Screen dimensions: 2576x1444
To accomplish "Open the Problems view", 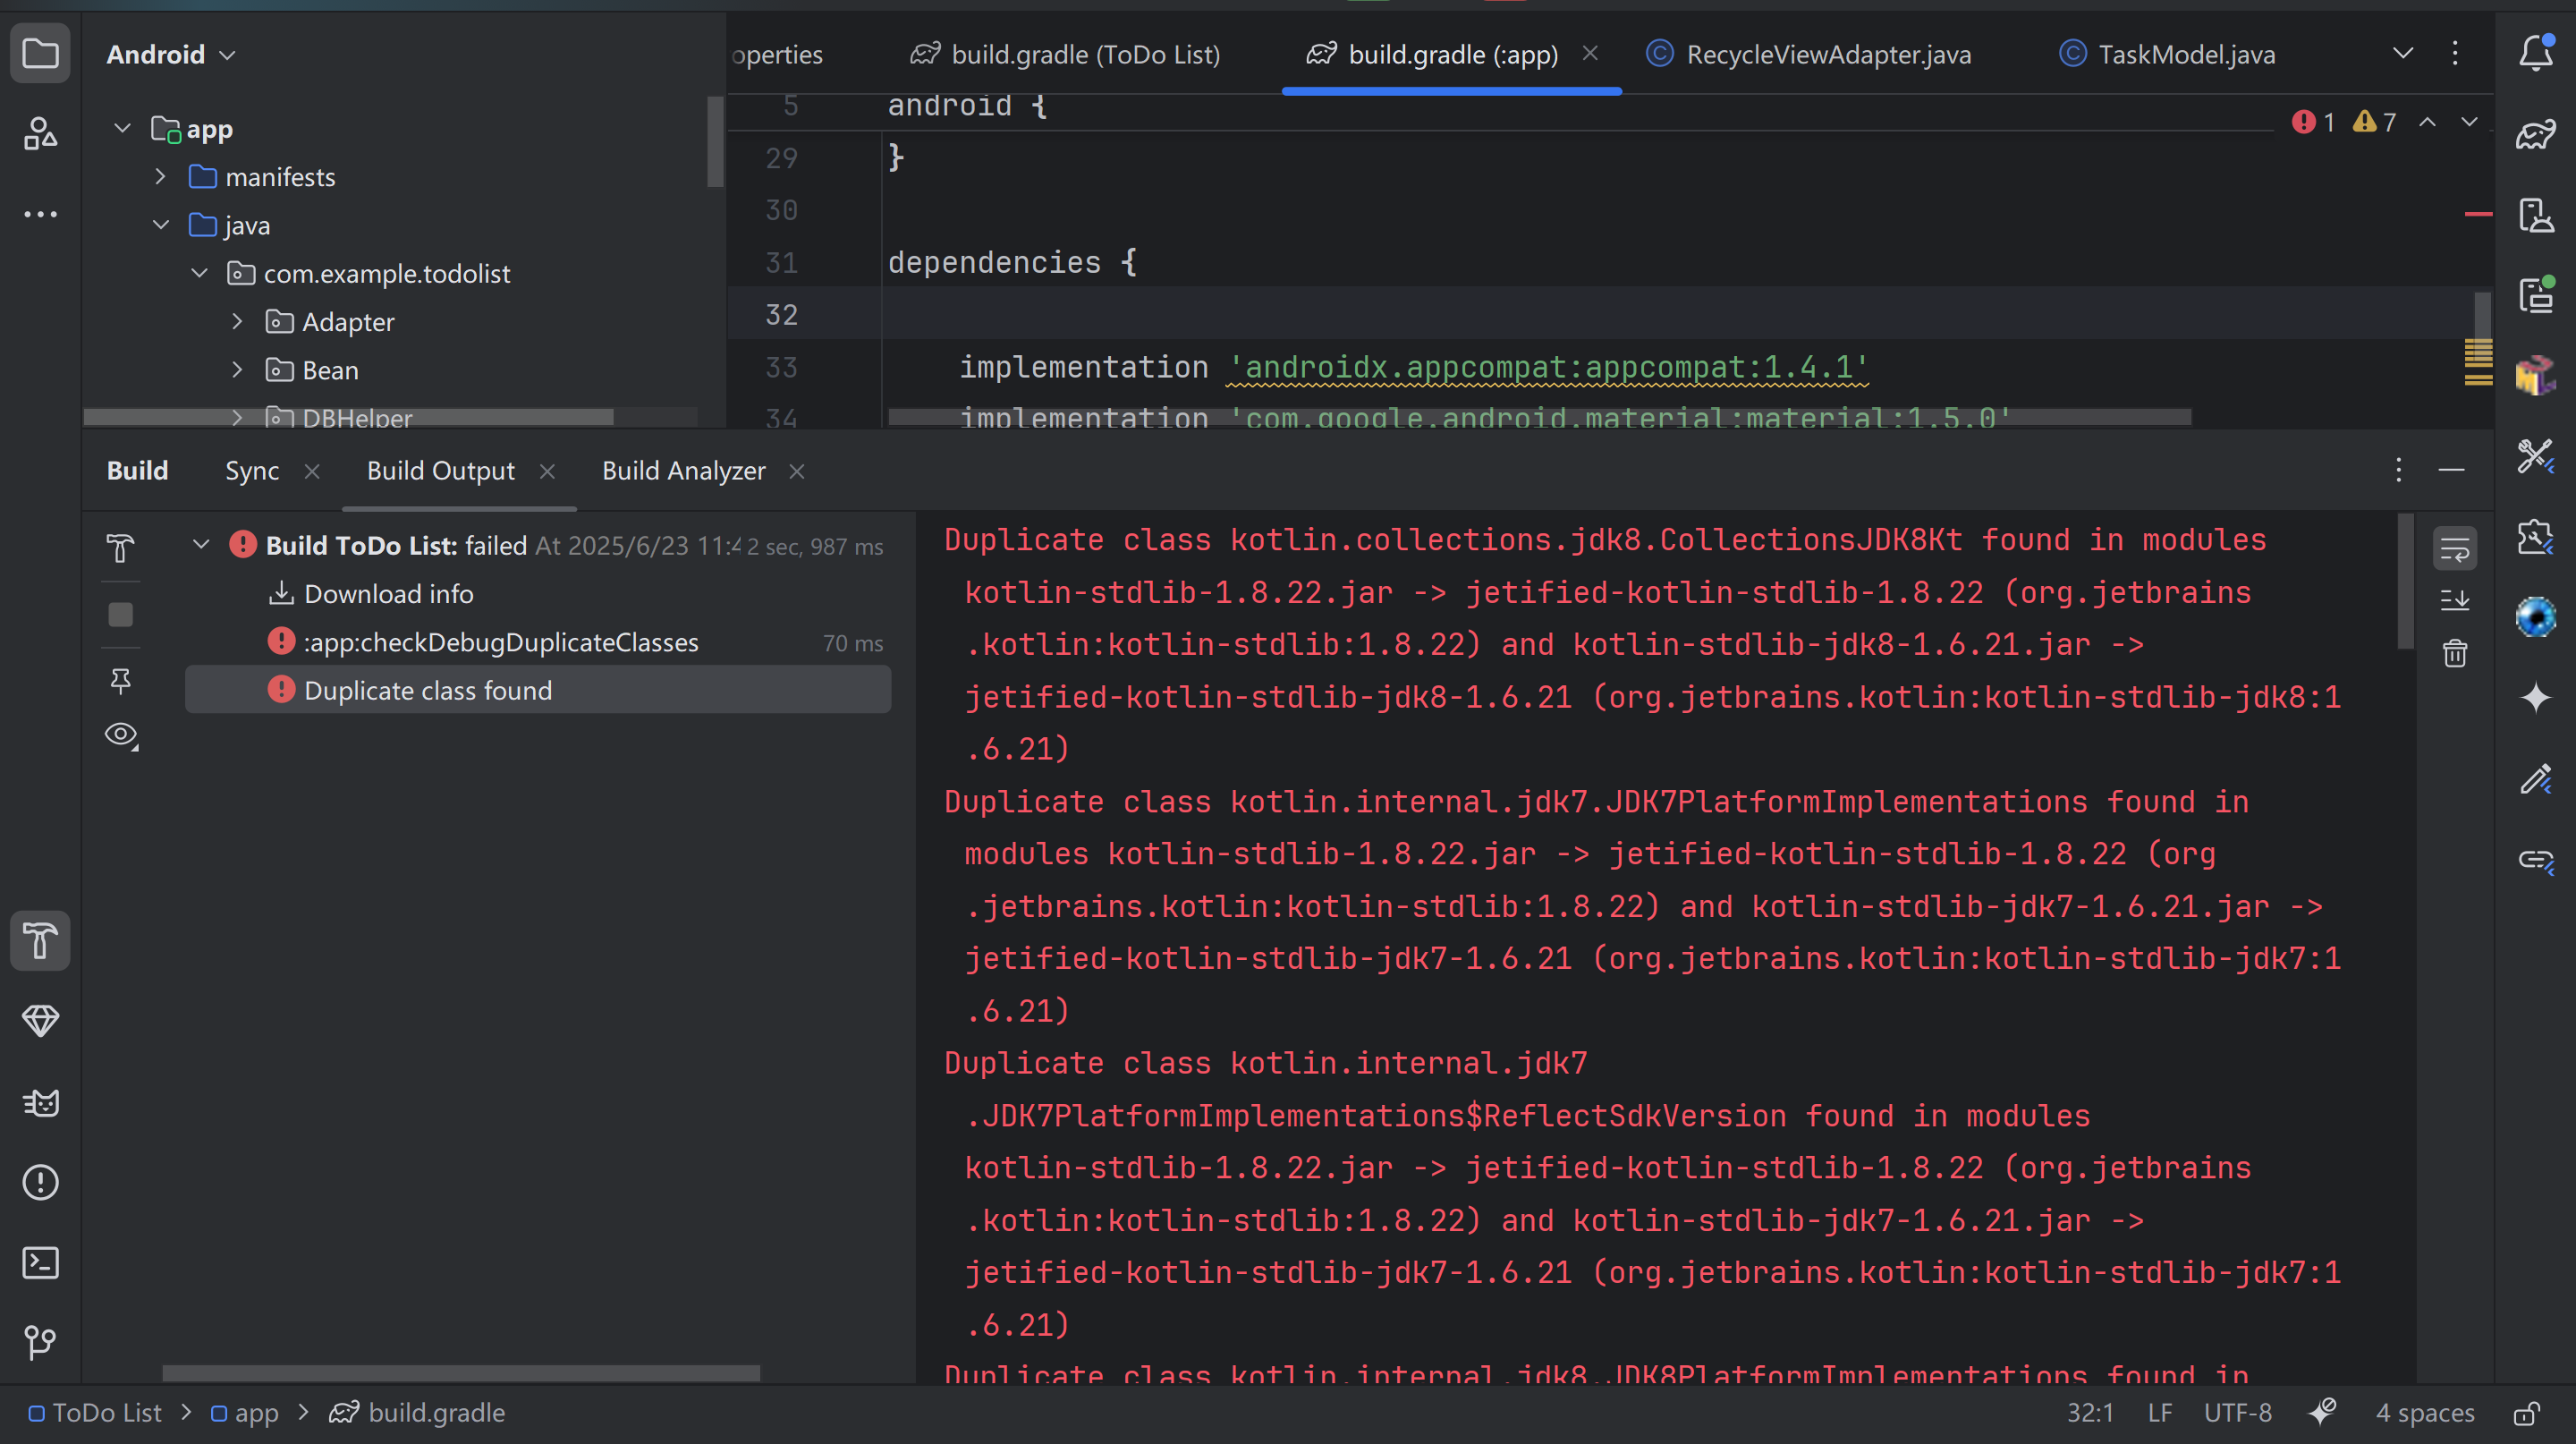I will coord(40,1183).
